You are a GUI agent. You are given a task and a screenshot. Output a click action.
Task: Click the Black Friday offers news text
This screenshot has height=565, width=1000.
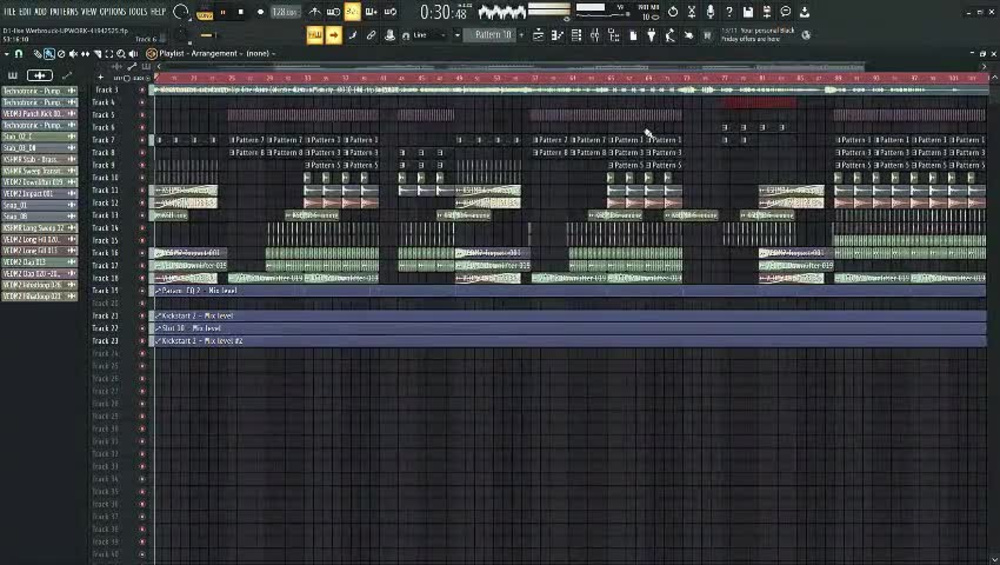[x=758, y=34]
